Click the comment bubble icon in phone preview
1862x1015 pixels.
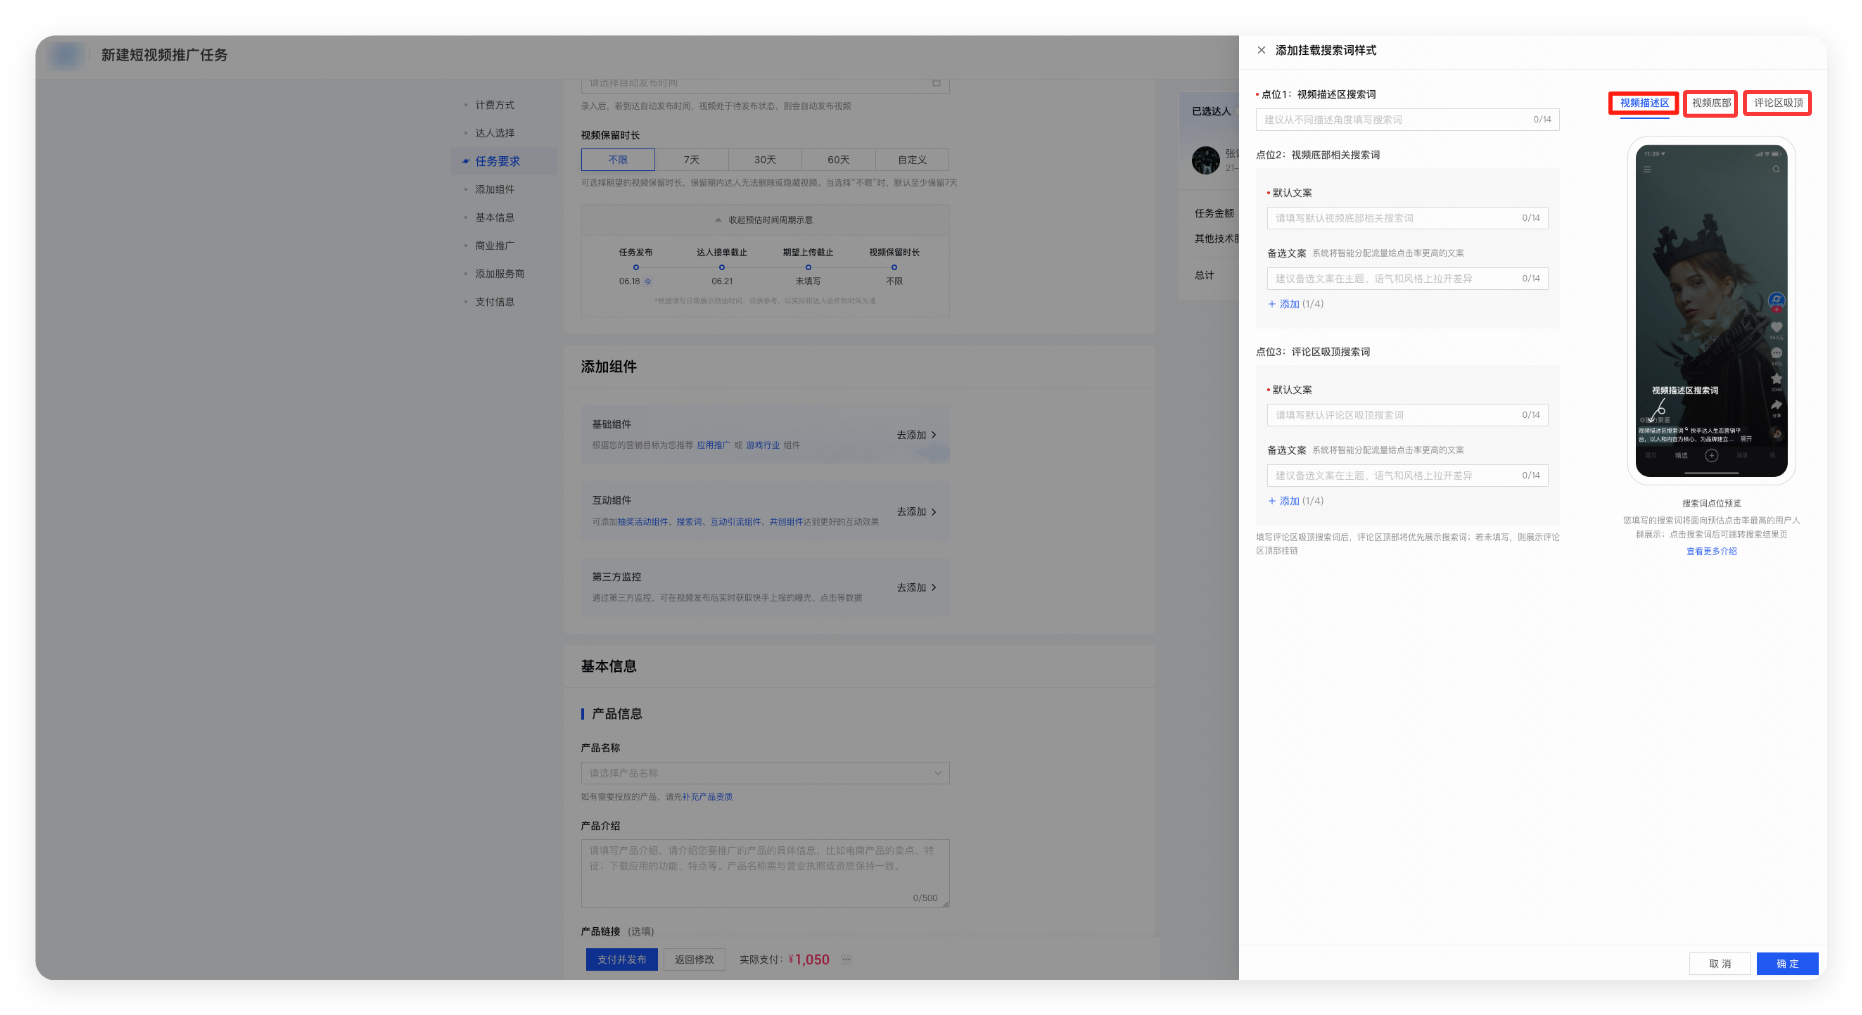point(1776,353)
